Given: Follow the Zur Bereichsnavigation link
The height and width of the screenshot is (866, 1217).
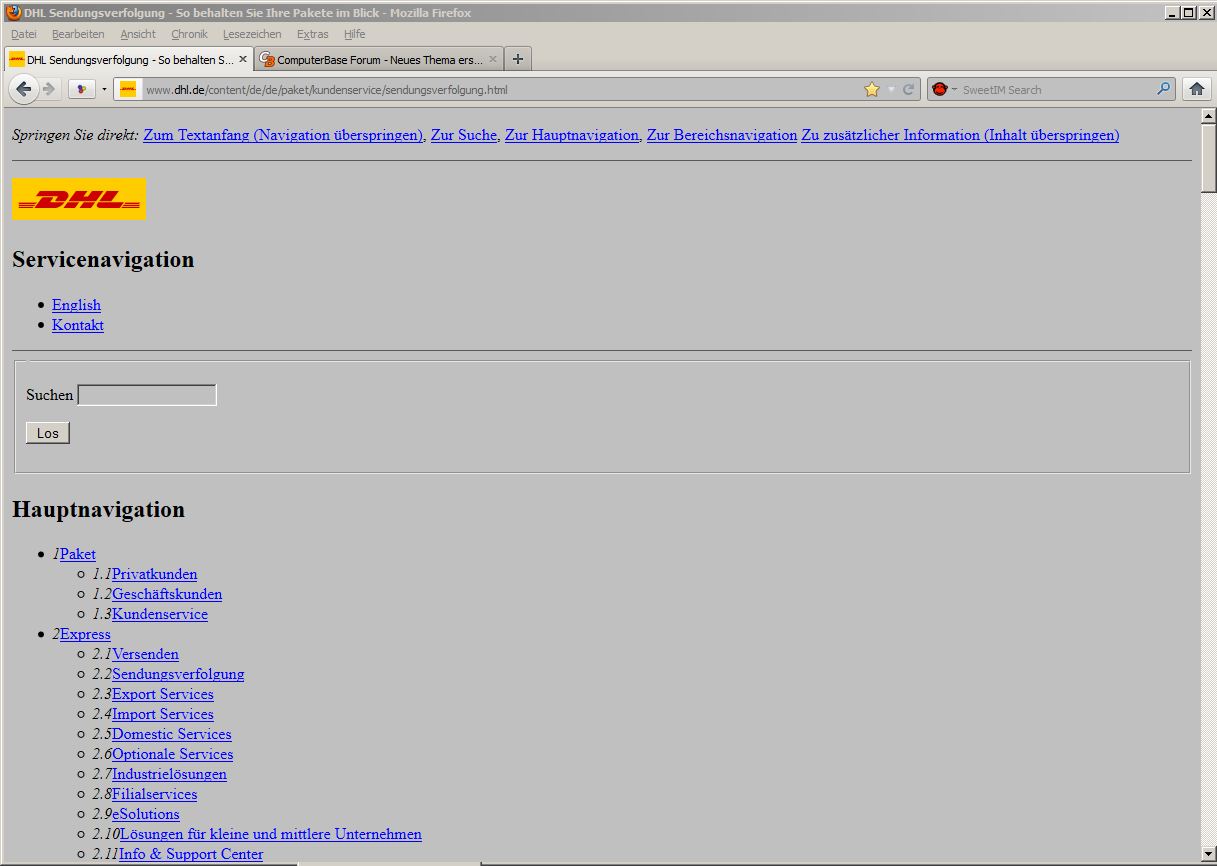Looking at the screenshot, I should coord(722,135).
